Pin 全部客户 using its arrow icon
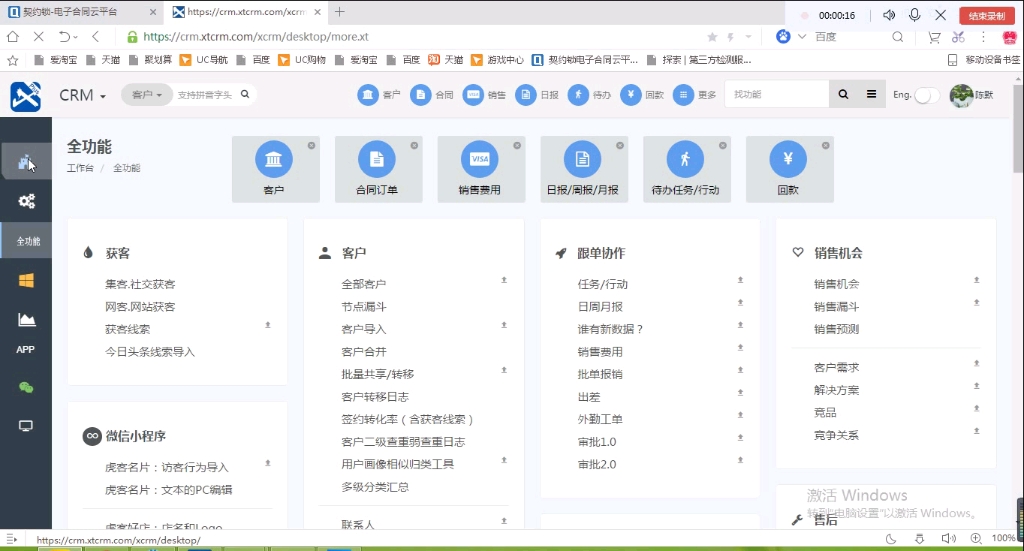This screenshot has height=551, width=1024. click(x=504, y=280)
